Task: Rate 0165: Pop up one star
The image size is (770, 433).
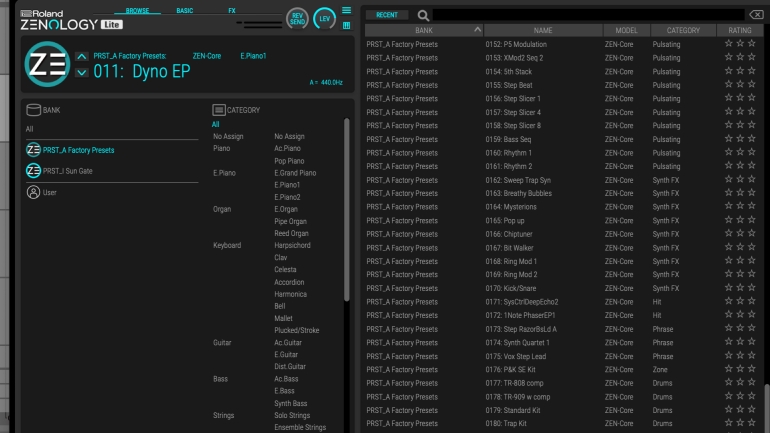Action: pos(729,219)
